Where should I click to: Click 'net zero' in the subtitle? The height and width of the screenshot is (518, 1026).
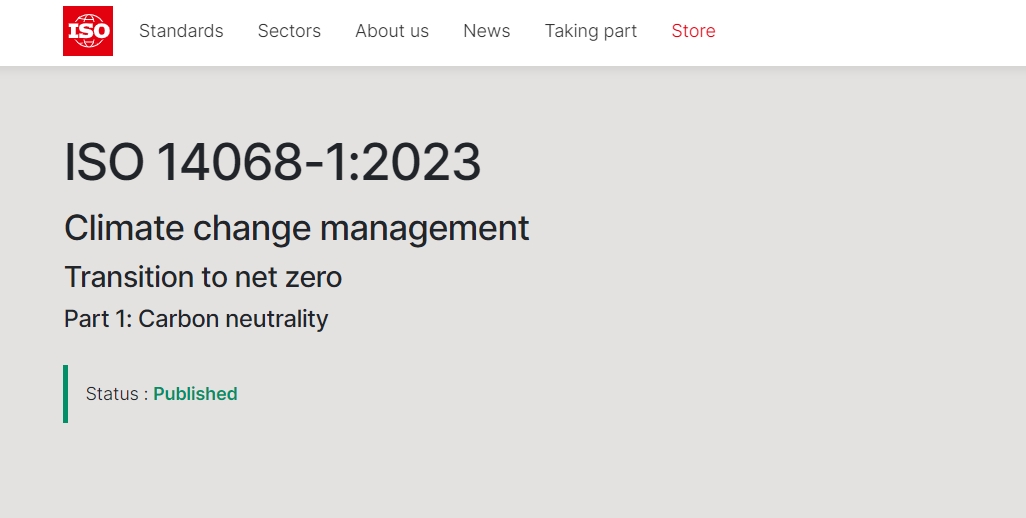coord(289,277)
